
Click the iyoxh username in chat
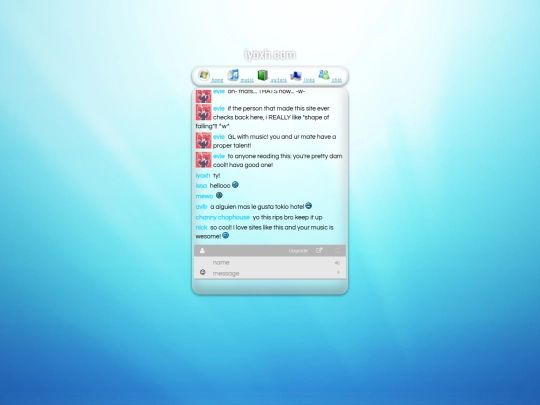coord(202,176)
